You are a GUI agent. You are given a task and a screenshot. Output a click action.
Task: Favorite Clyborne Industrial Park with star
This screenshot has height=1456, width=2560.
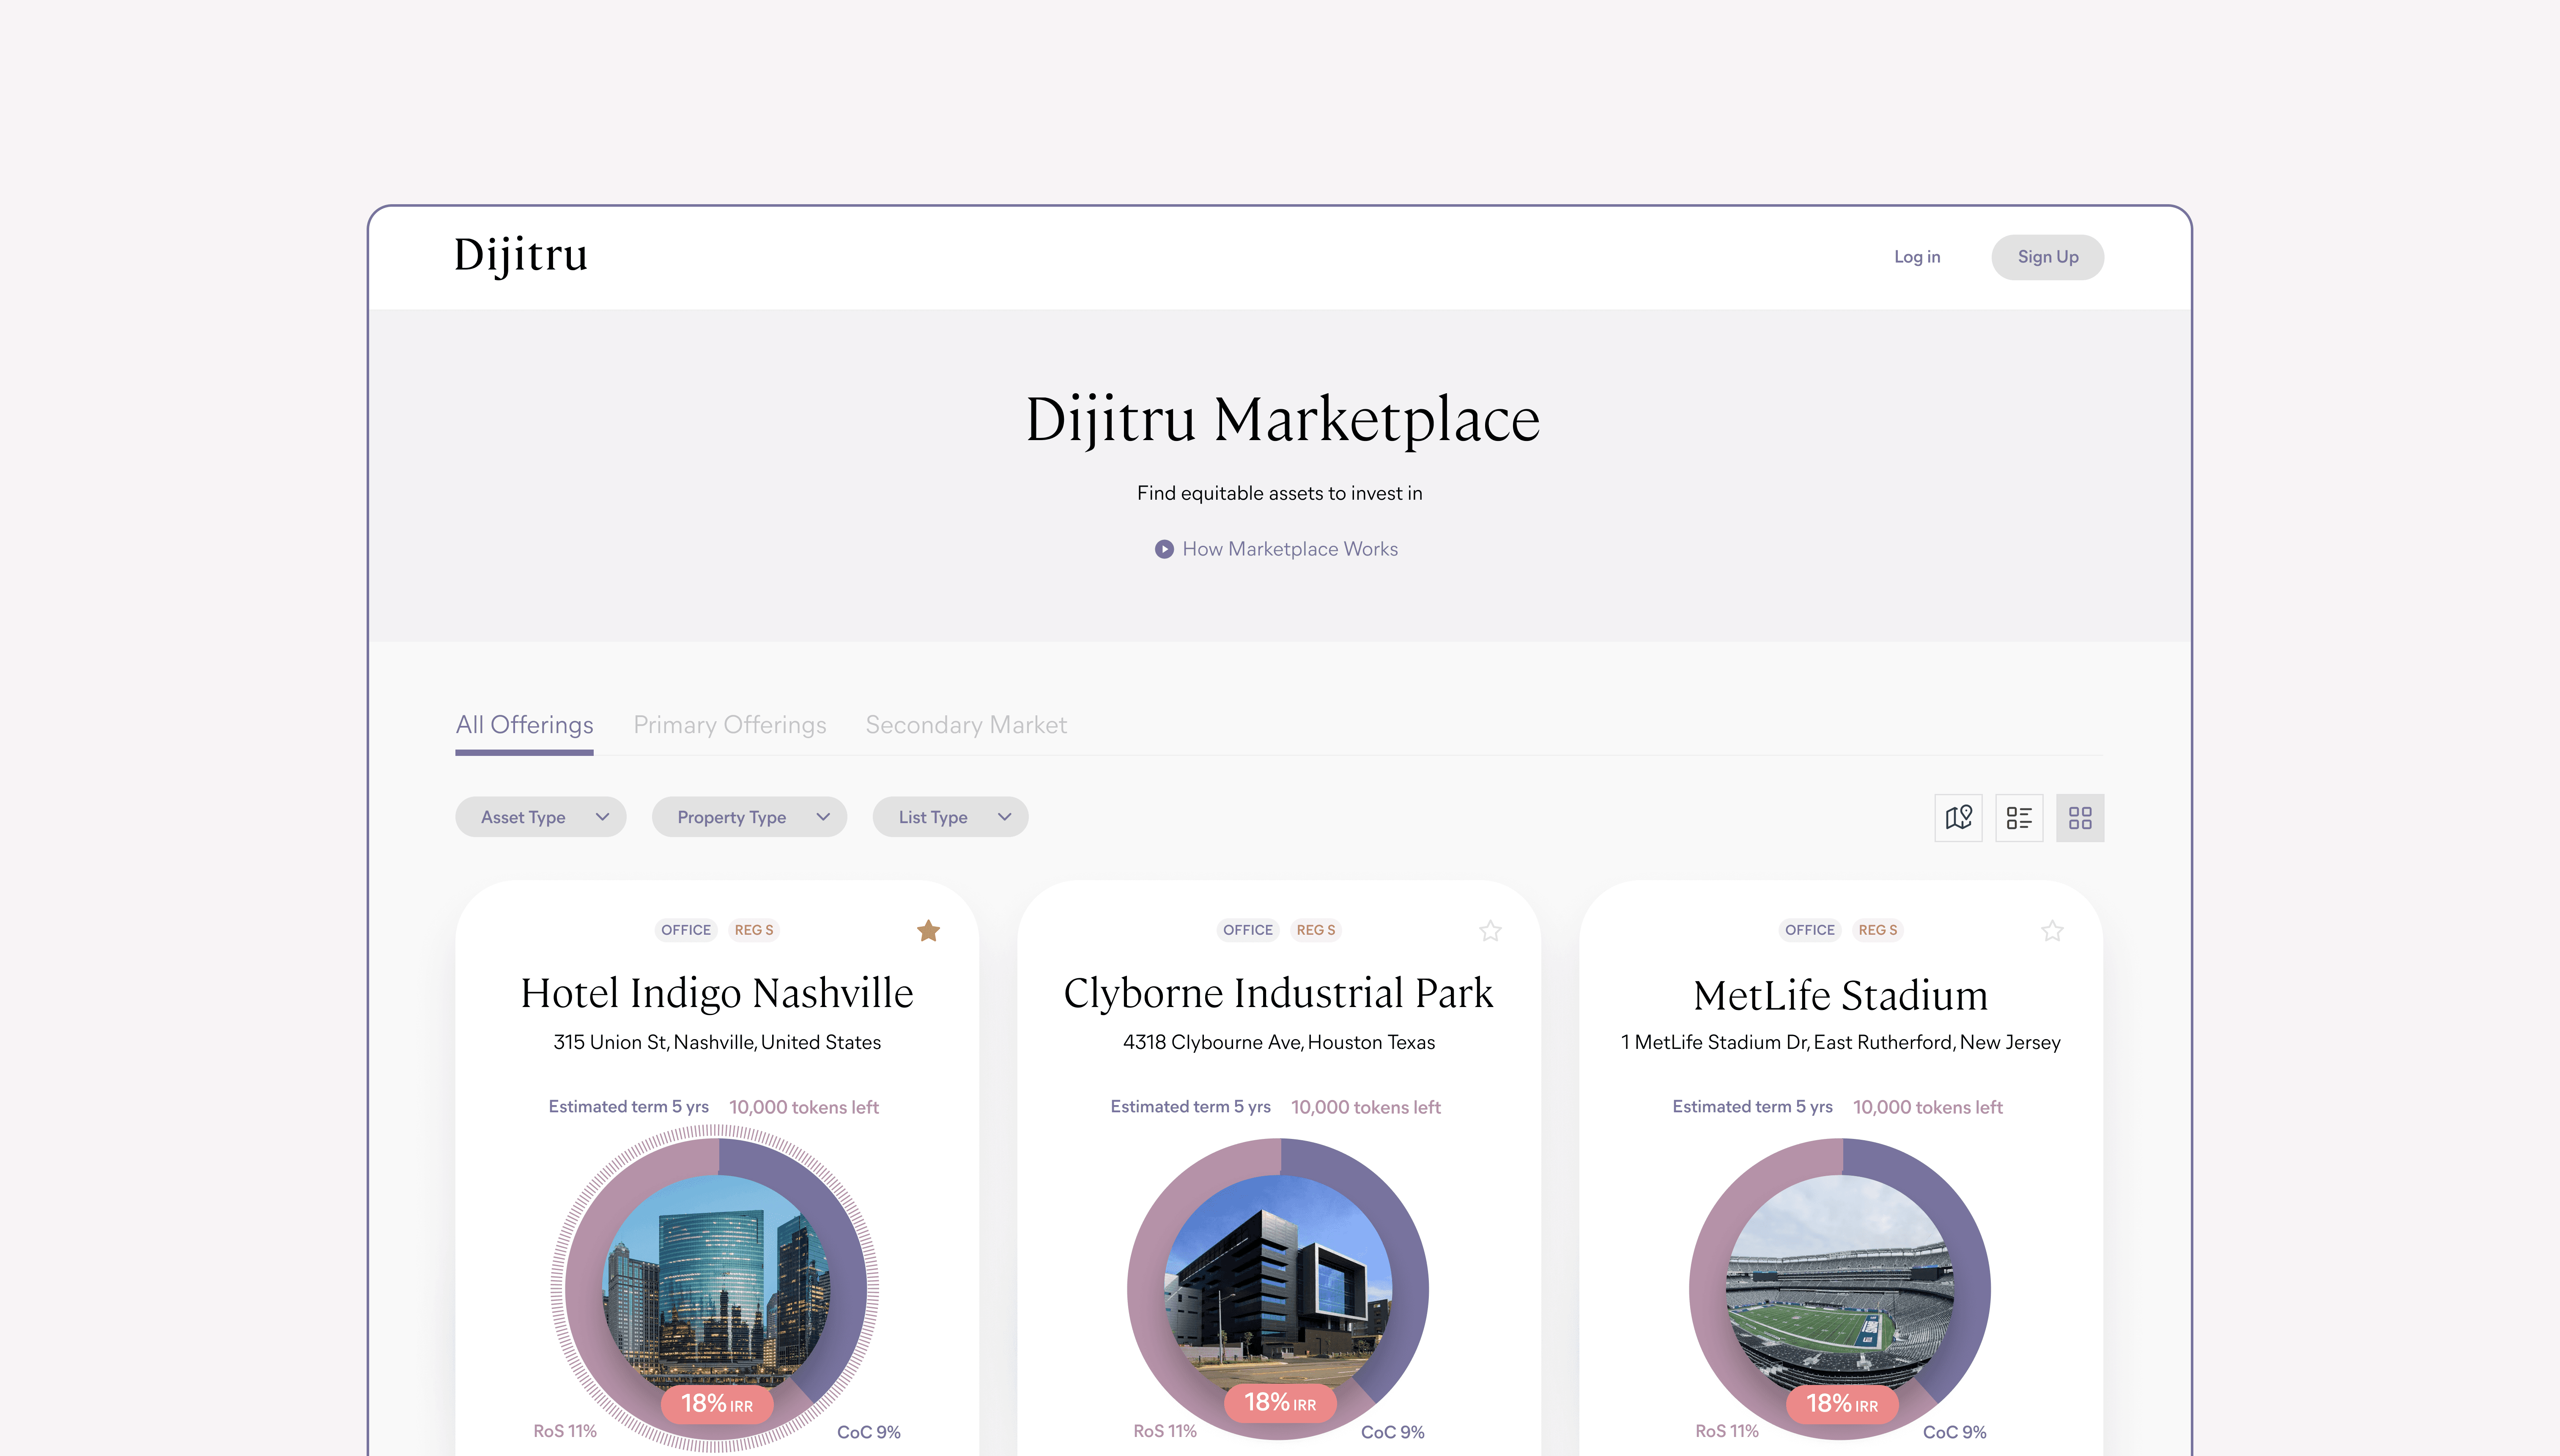[x=1490, y=931]
